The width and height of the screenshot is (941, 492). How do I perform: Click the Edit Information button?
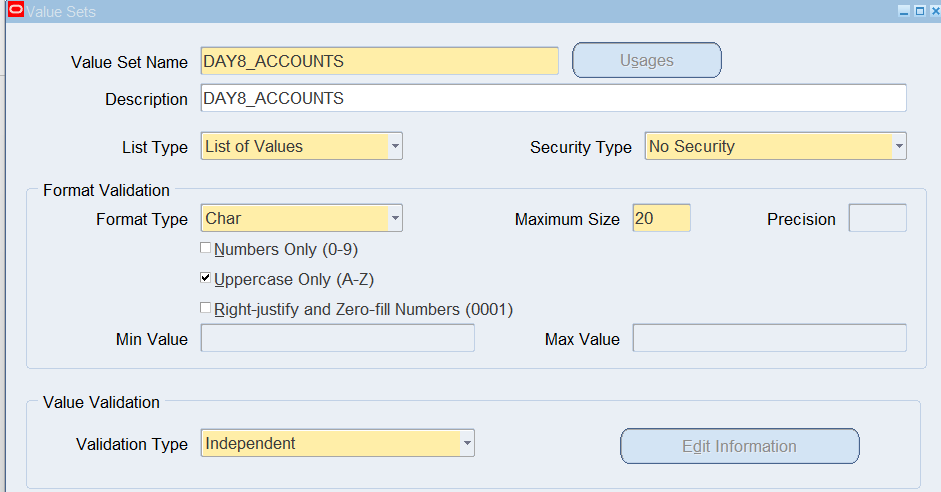pyautogui.click(x=739, y=446)
